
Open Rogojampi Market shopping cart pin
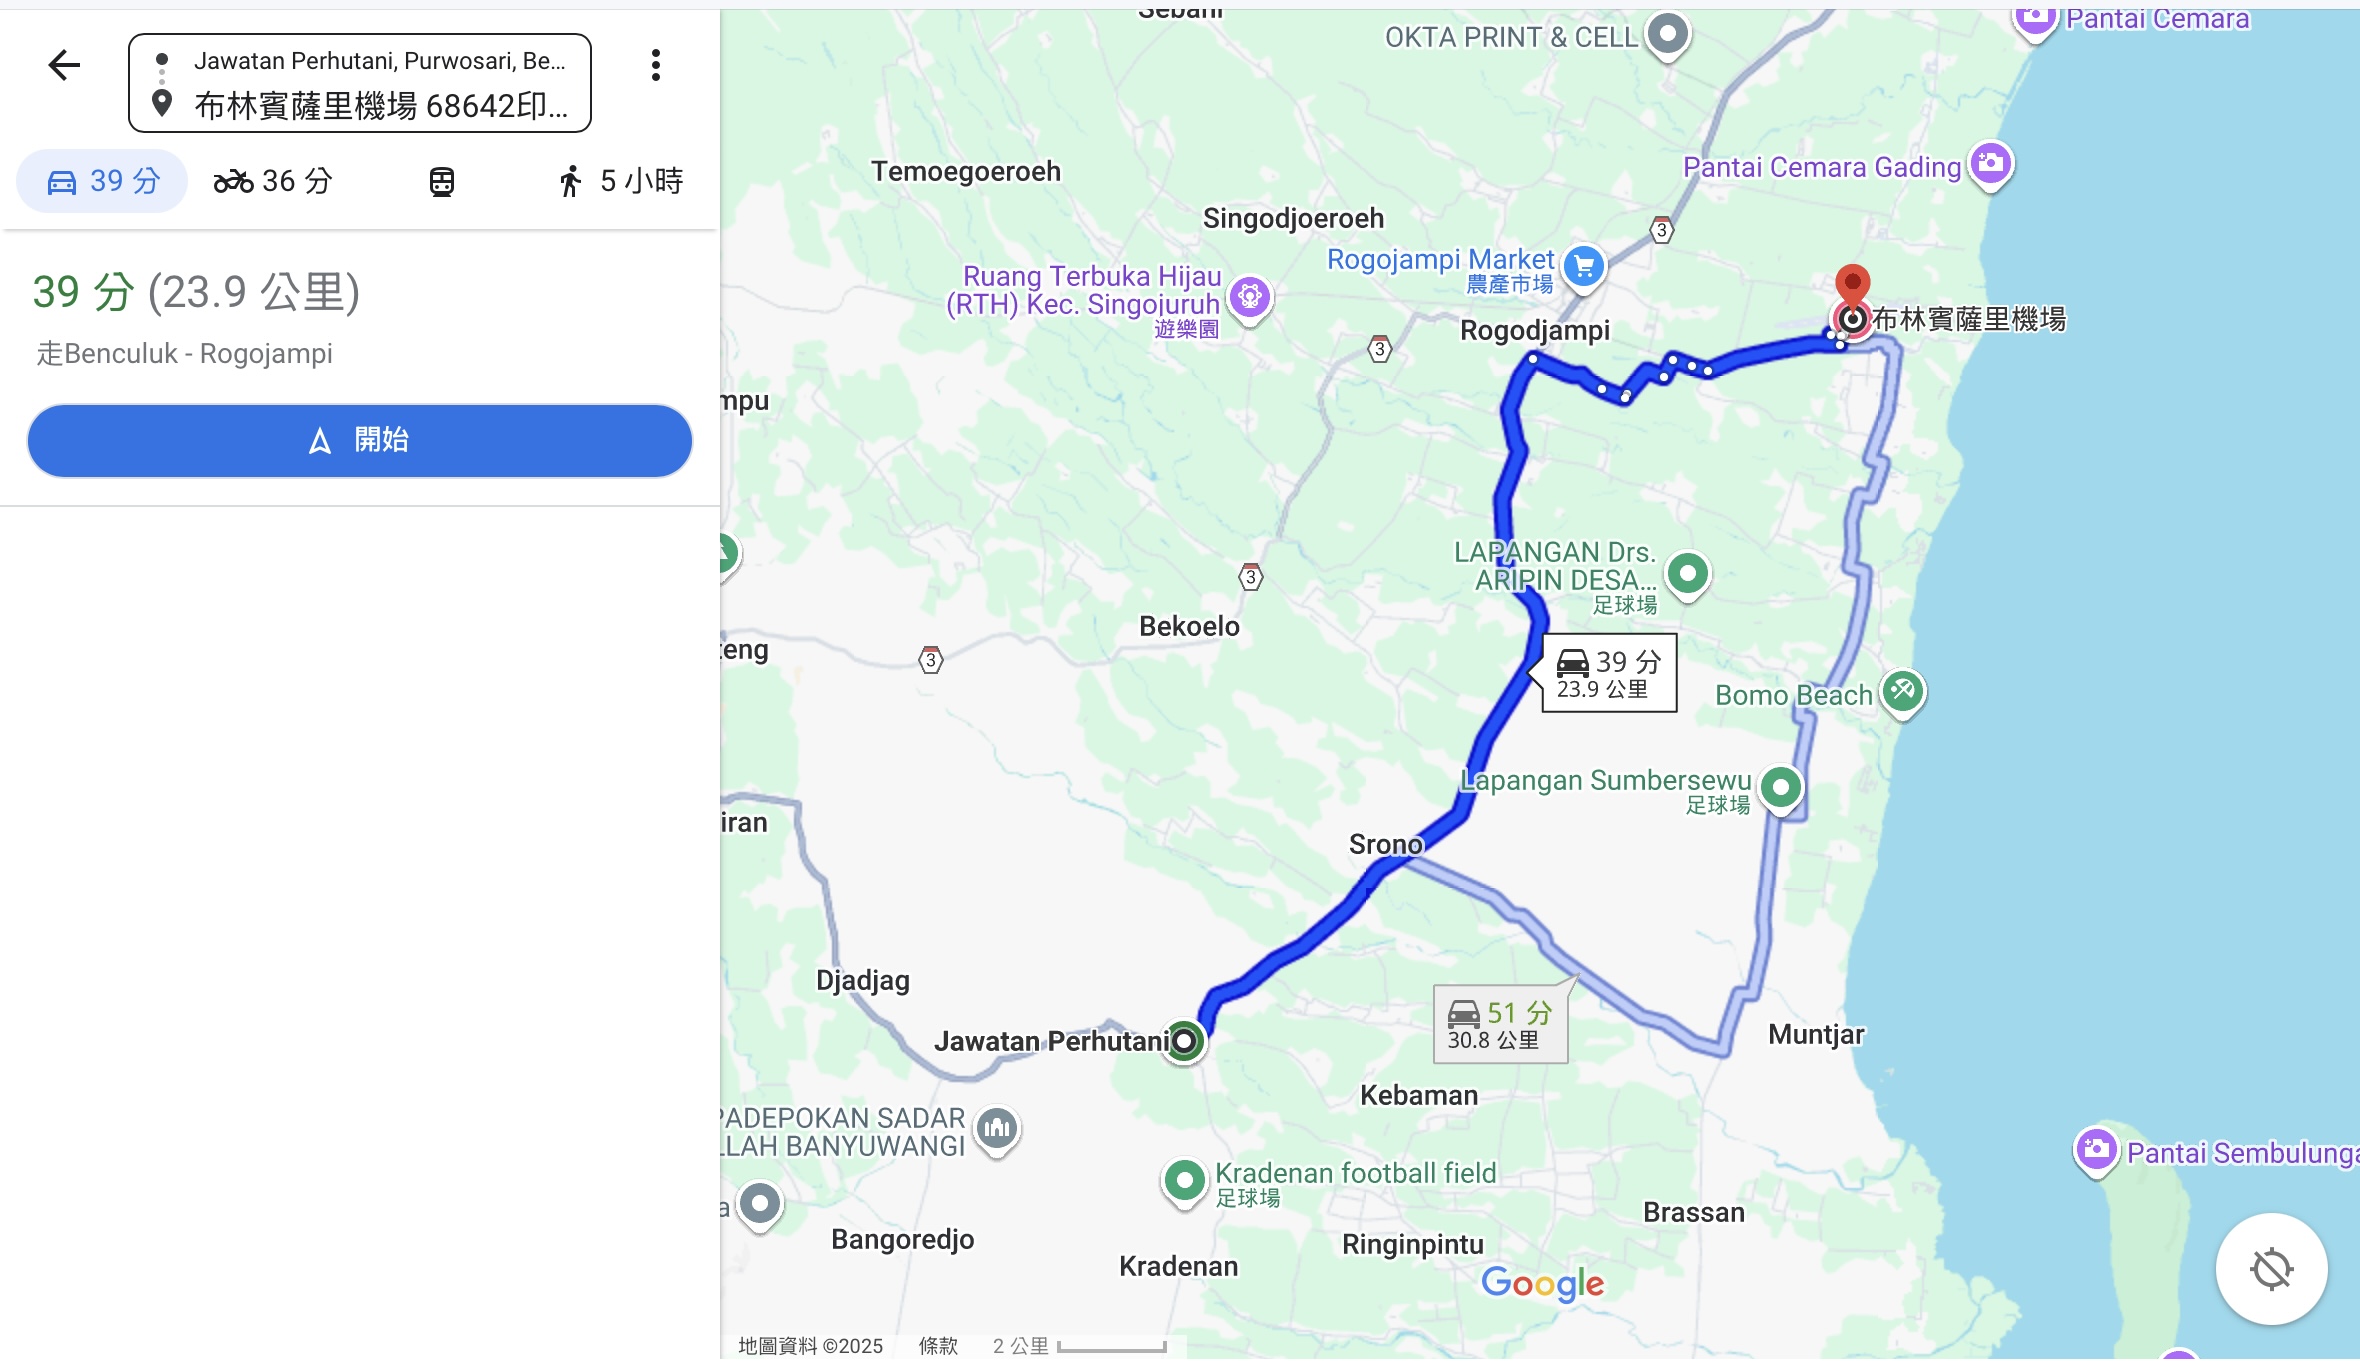[1583, 268]
